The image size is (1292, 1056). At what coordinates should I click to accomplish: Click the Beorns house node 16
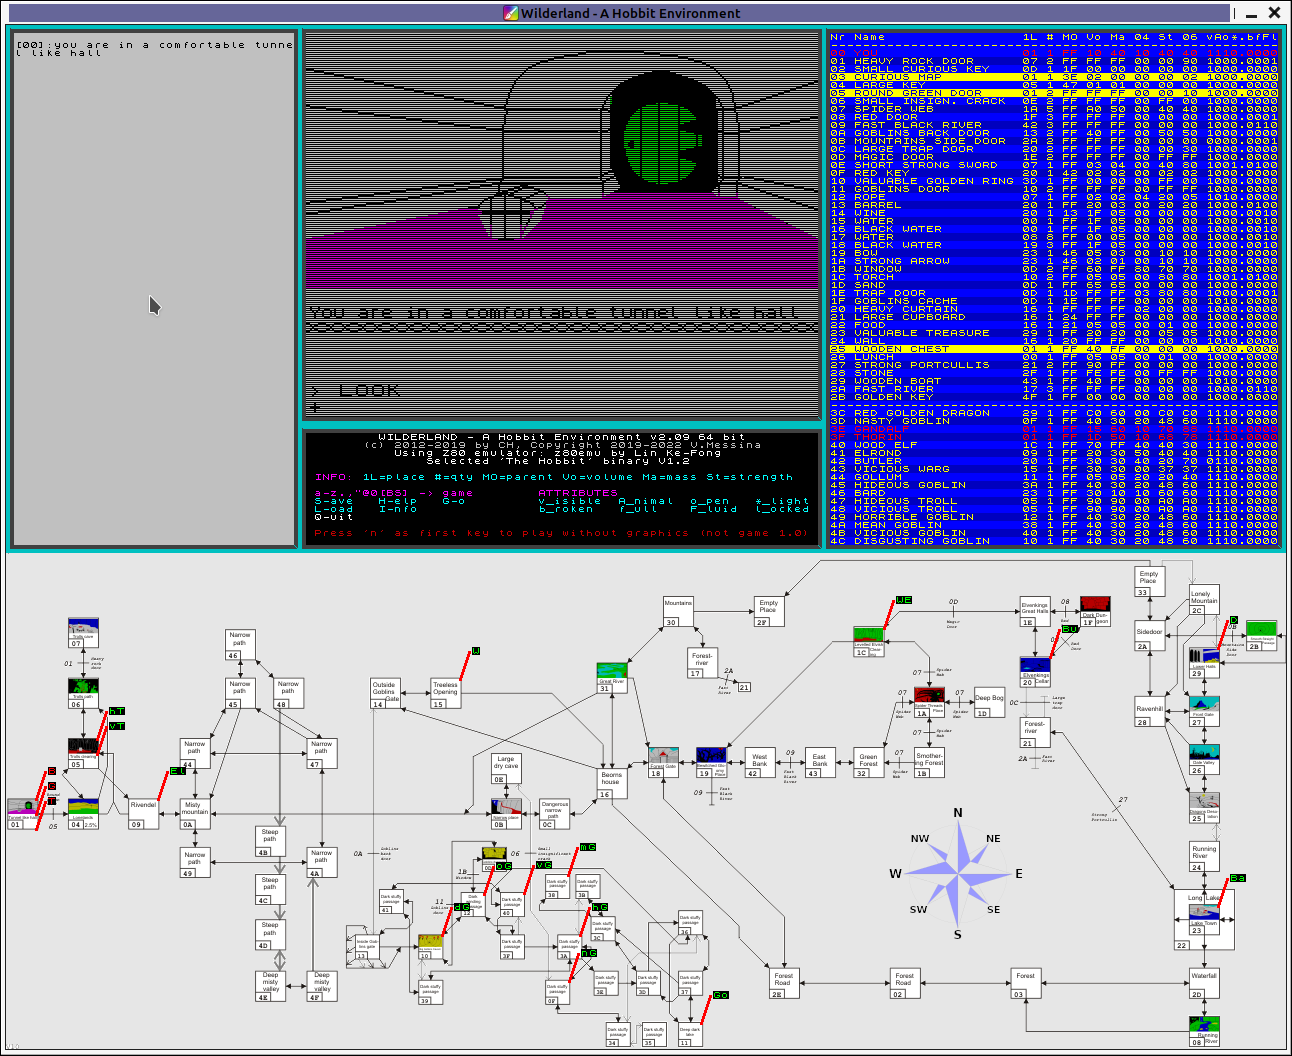(x=612, y=784)
